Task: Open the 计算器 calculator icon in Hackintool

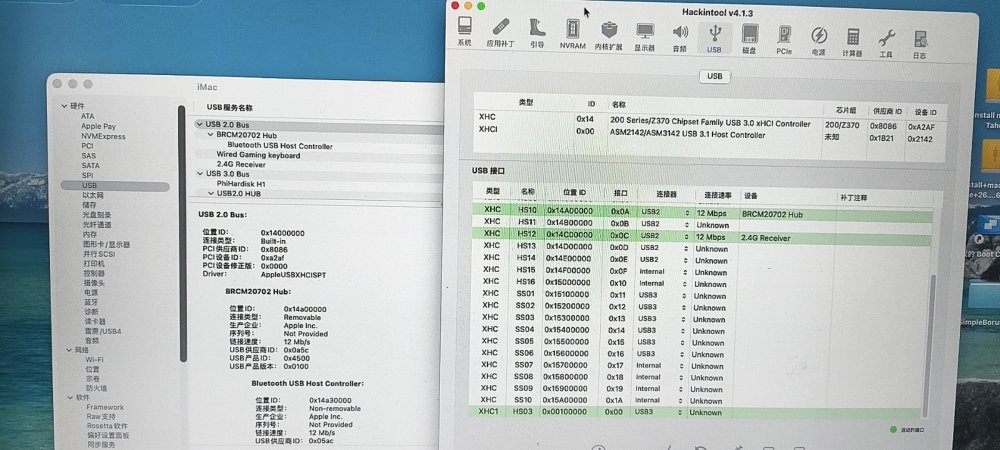Action: [x=852, y=41]
